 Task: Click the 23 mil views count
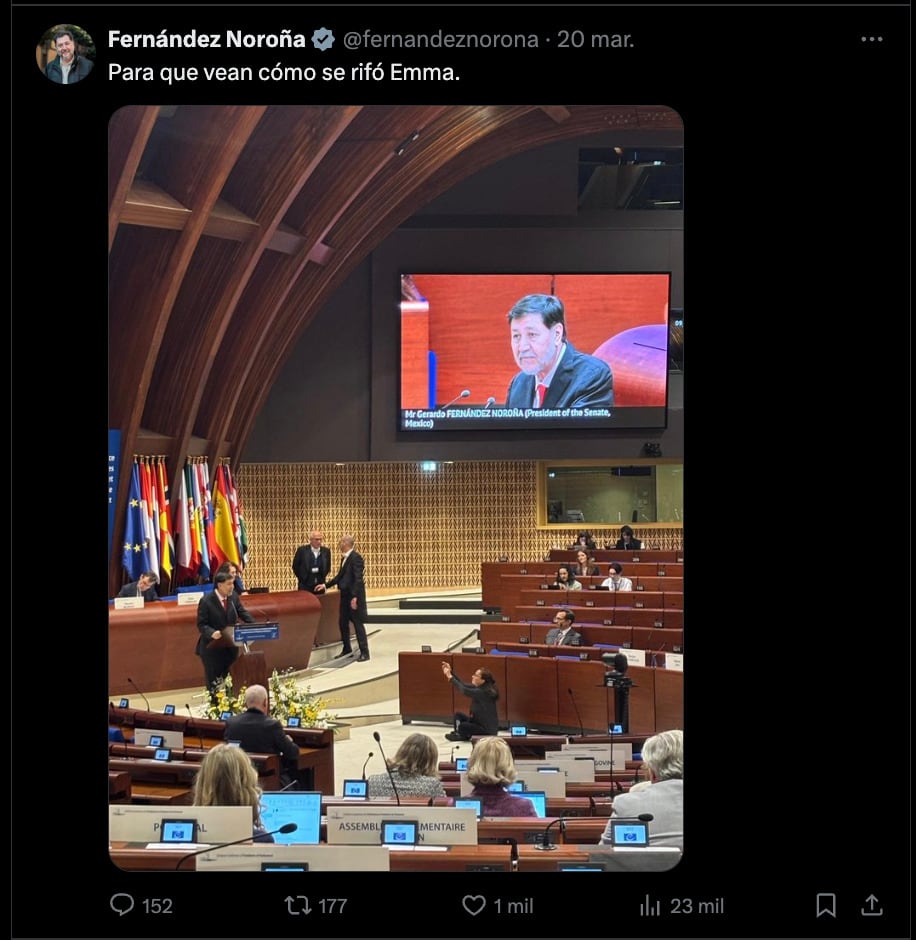pos(697,906)
